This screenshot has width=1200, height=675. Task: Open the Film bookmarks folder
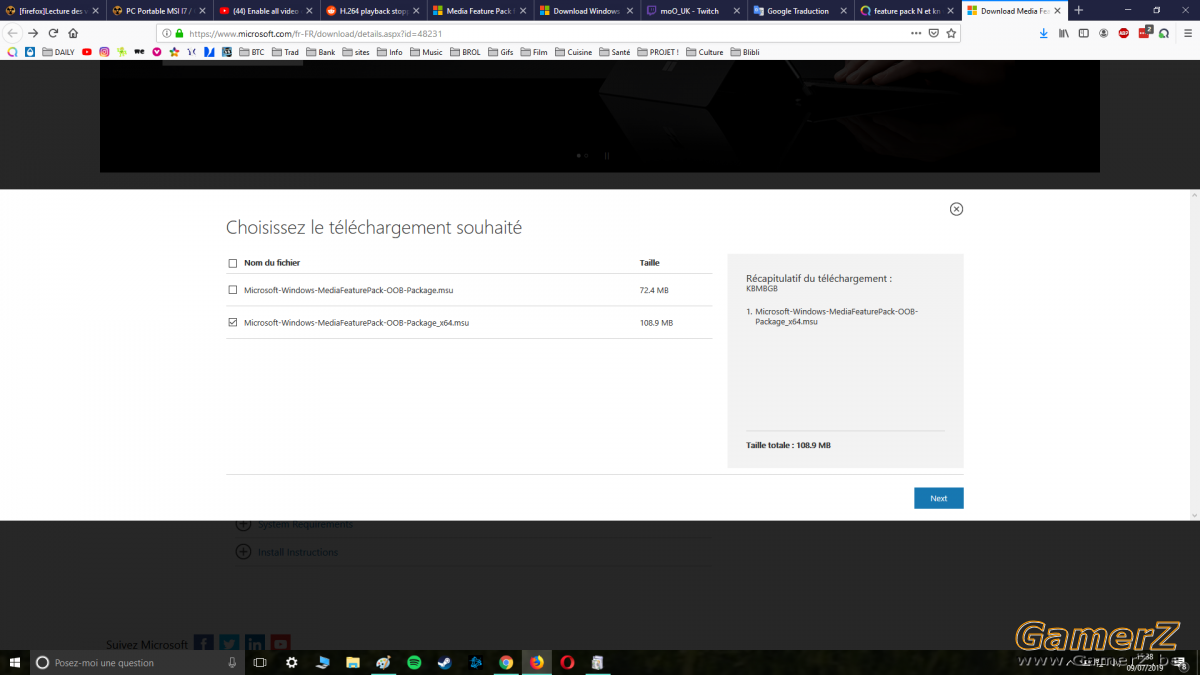pyautogui.click(x=533, y=52)
